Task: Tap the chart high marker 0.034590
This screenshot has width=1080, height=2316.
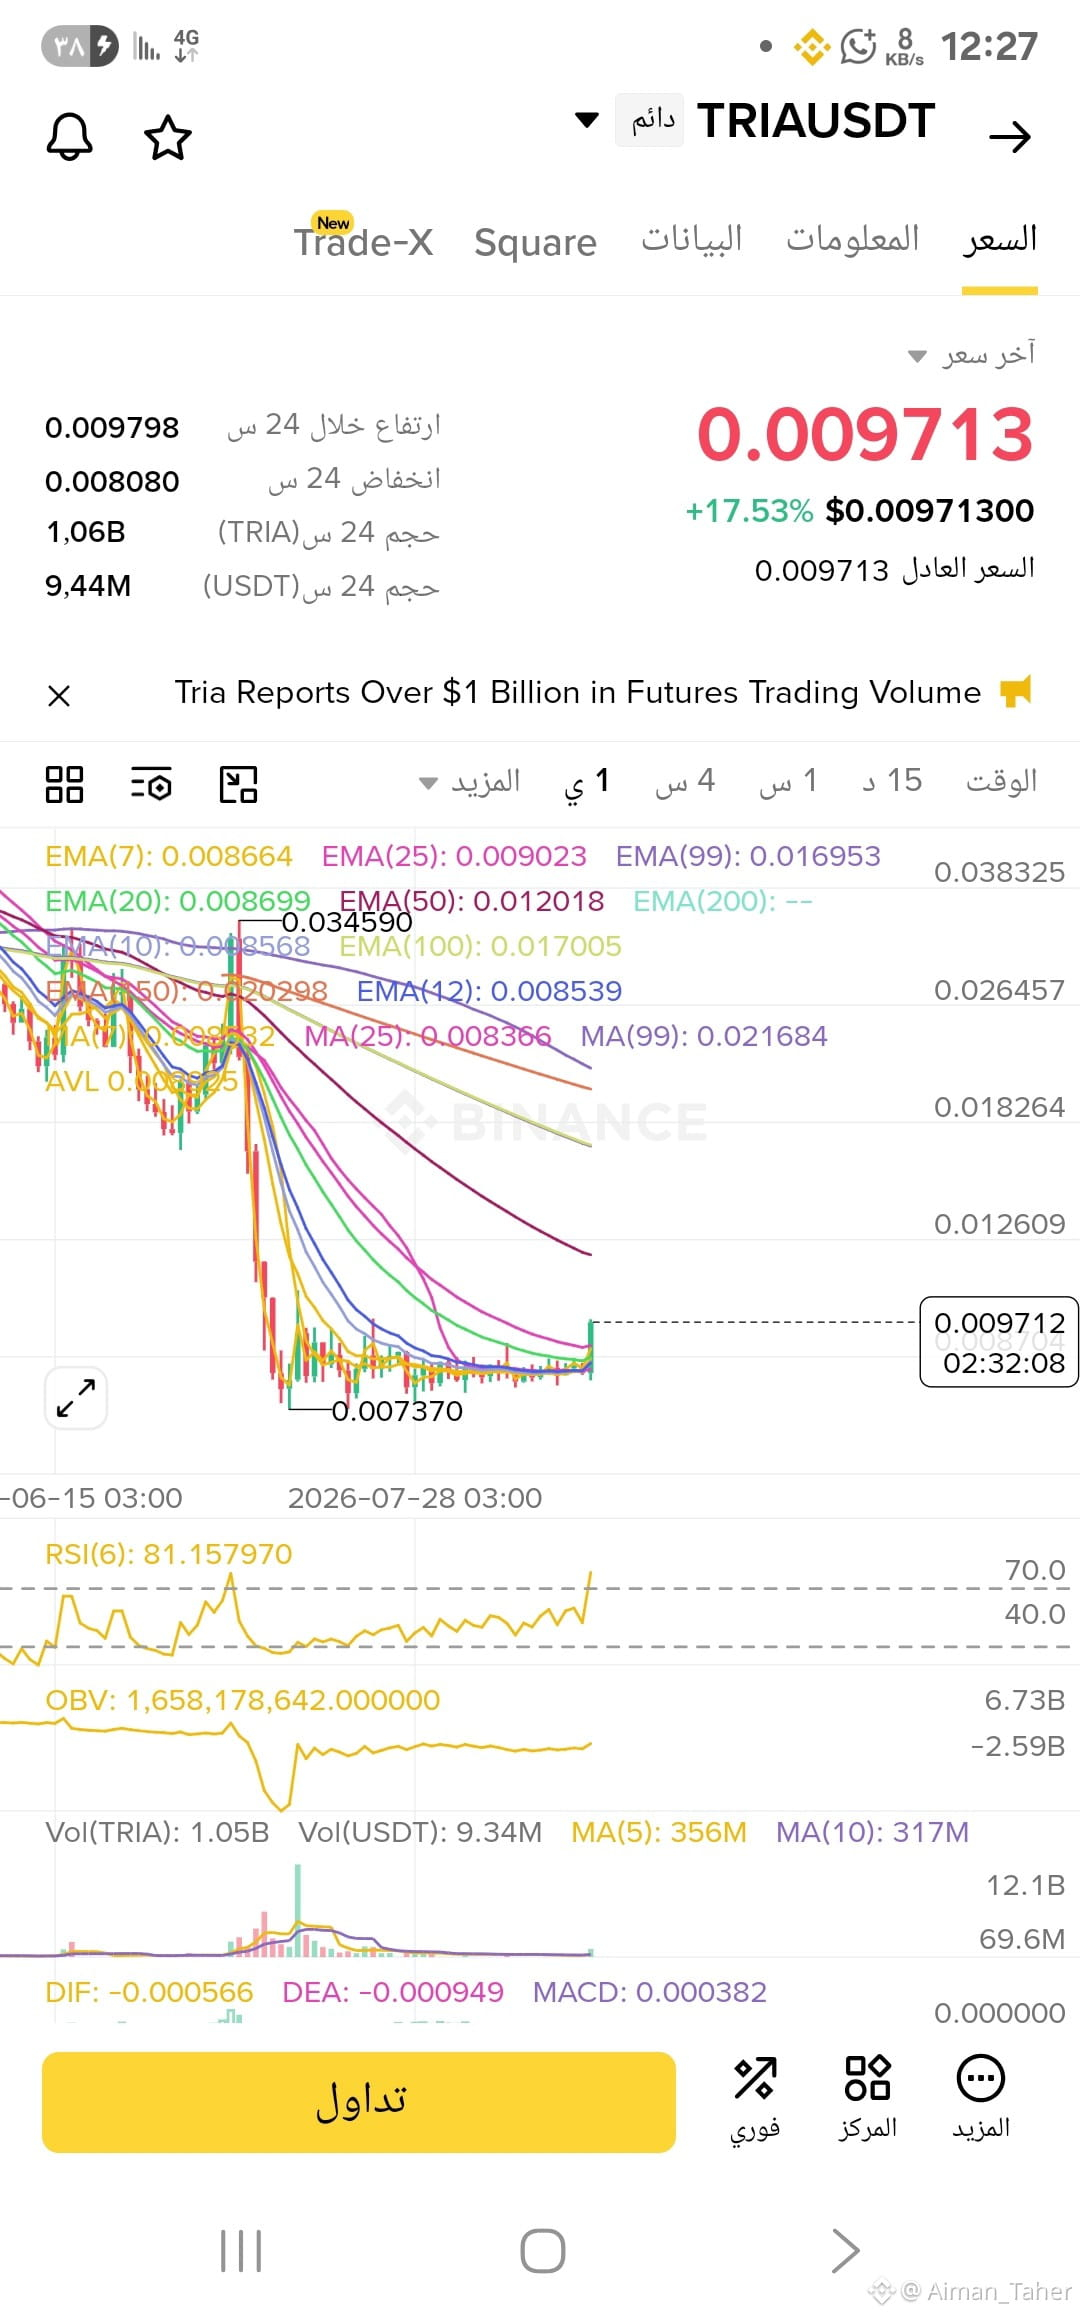Action: [347, 921]
